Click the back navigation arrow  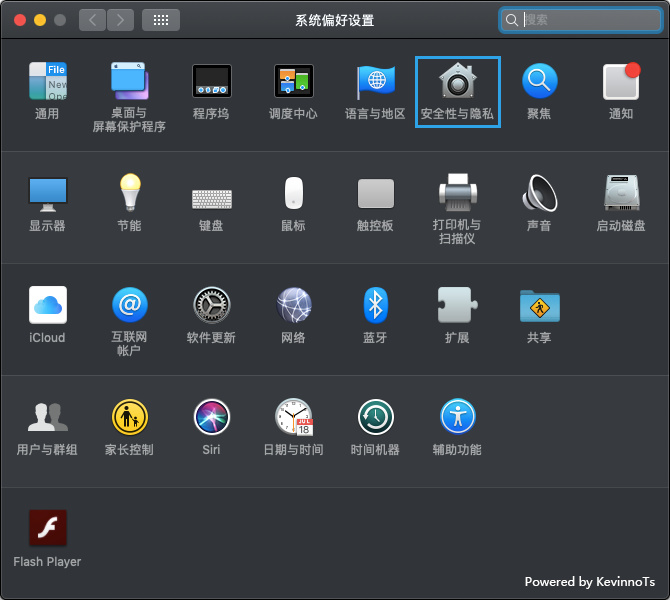92,20
